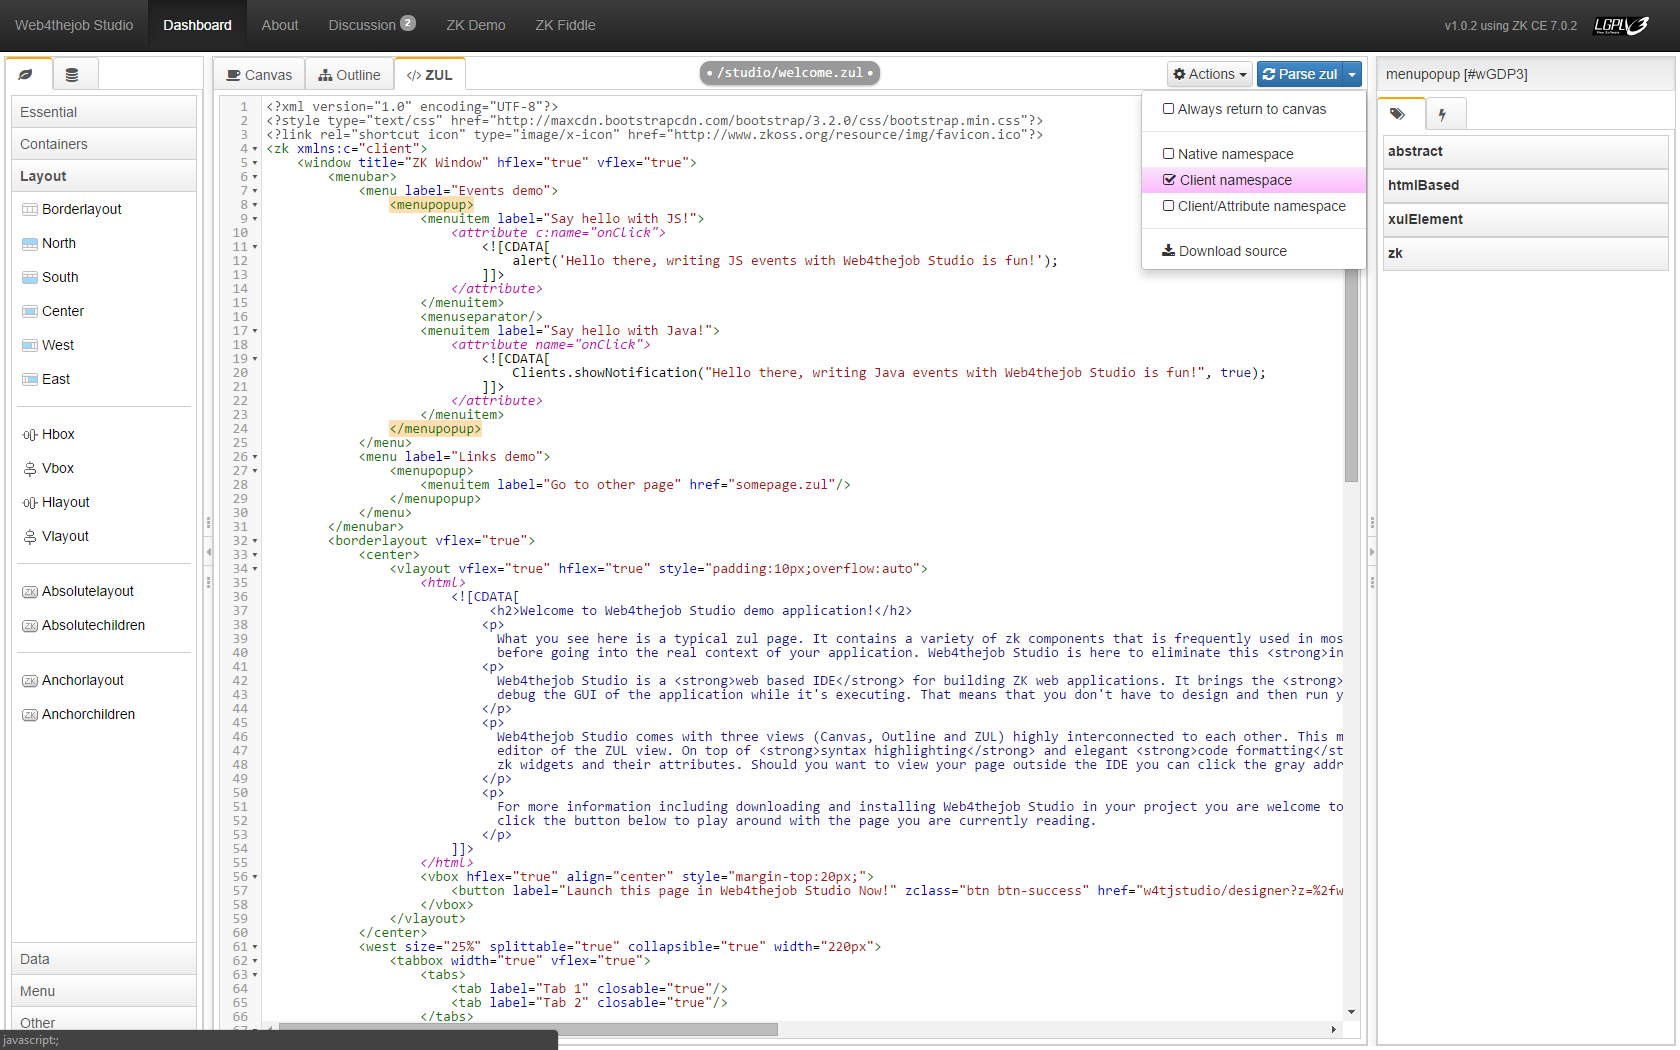This screenshot has width=1680, height=1050.
Task: Open the /studio/welcome.zul address badge
Action: (790, 73)
